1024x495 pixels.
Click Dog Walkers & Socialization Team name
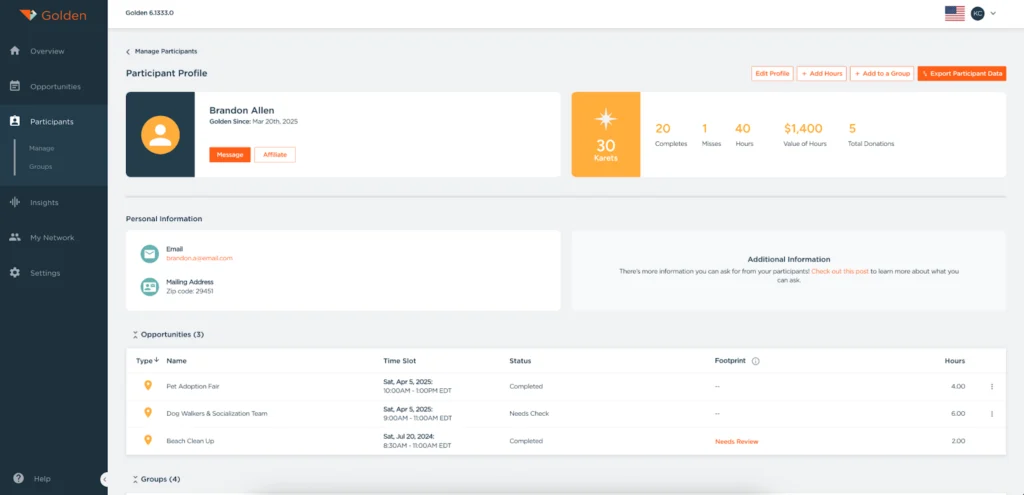click(217, 413)
